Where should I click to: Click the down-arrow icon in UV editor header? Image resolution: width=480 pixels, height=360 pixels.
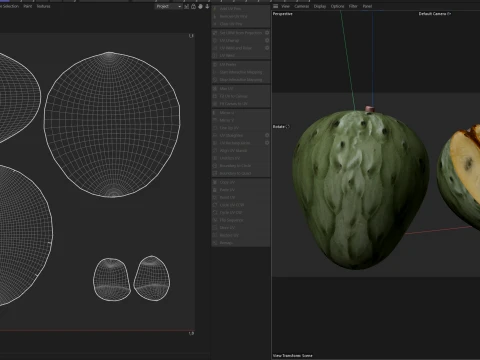207,6
